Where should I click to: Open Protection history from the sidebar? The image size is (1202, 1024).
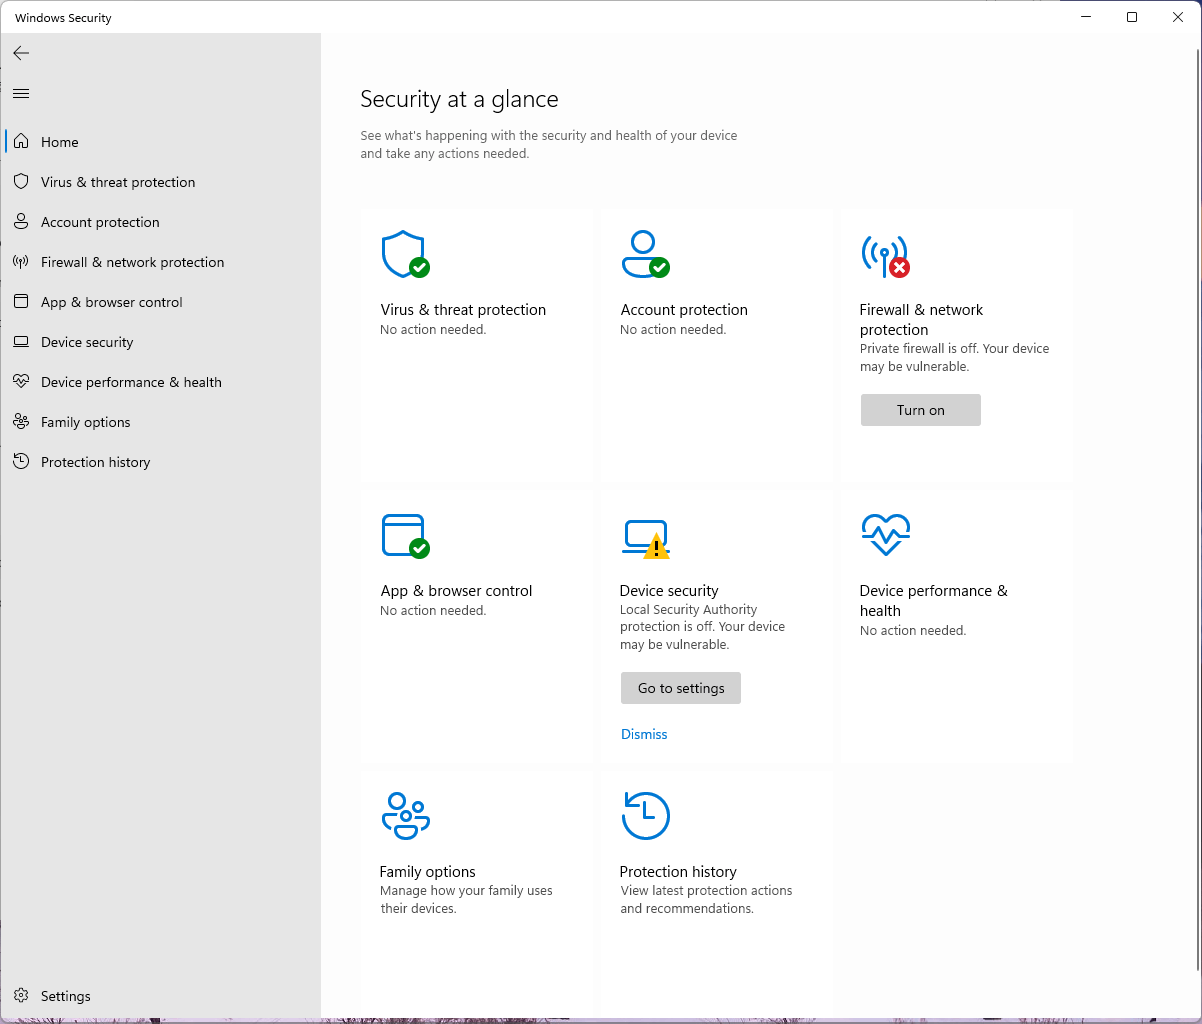(x=160, y=462)
